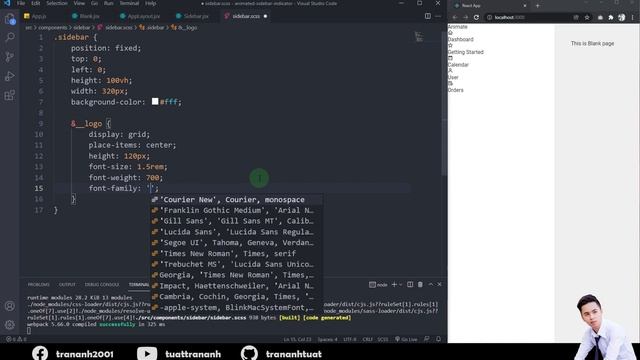This screenshot has width=640, height=360.
Task: Maximize the terminal panel with the up chevron
Action: (x=431, y=284)
